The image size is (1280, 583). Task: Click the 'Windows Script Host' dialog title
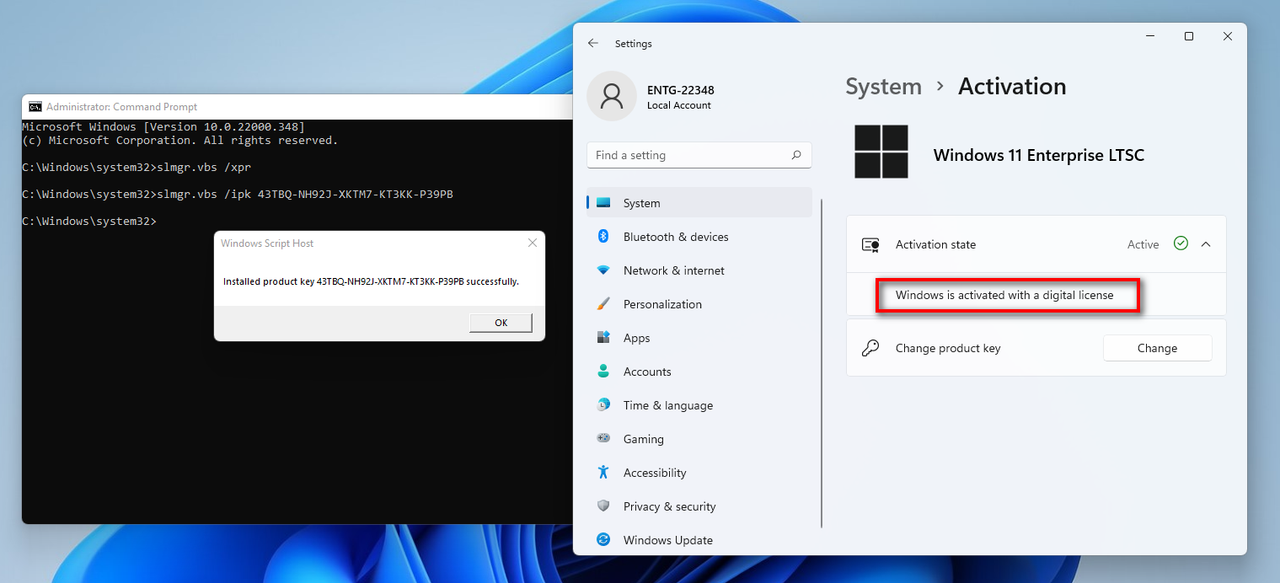267,243
